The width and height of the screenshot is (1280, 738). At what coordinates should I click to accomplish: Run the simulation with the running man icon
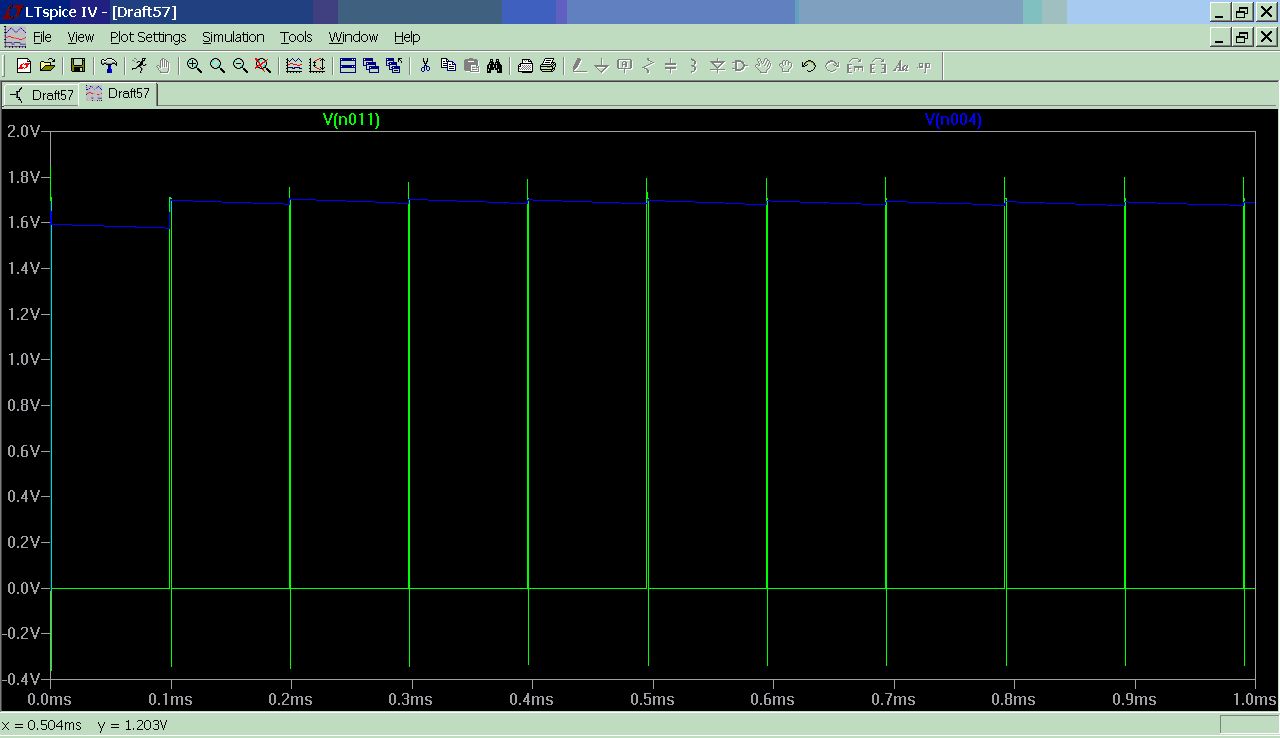coord(139,66)
